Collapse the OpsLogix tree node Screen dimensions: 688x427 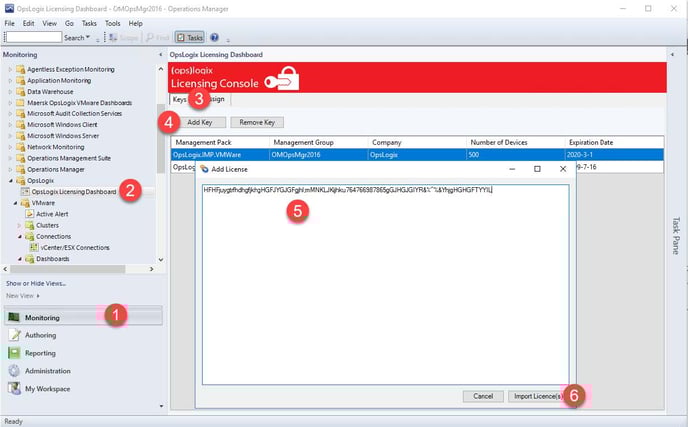coord(9,181)
